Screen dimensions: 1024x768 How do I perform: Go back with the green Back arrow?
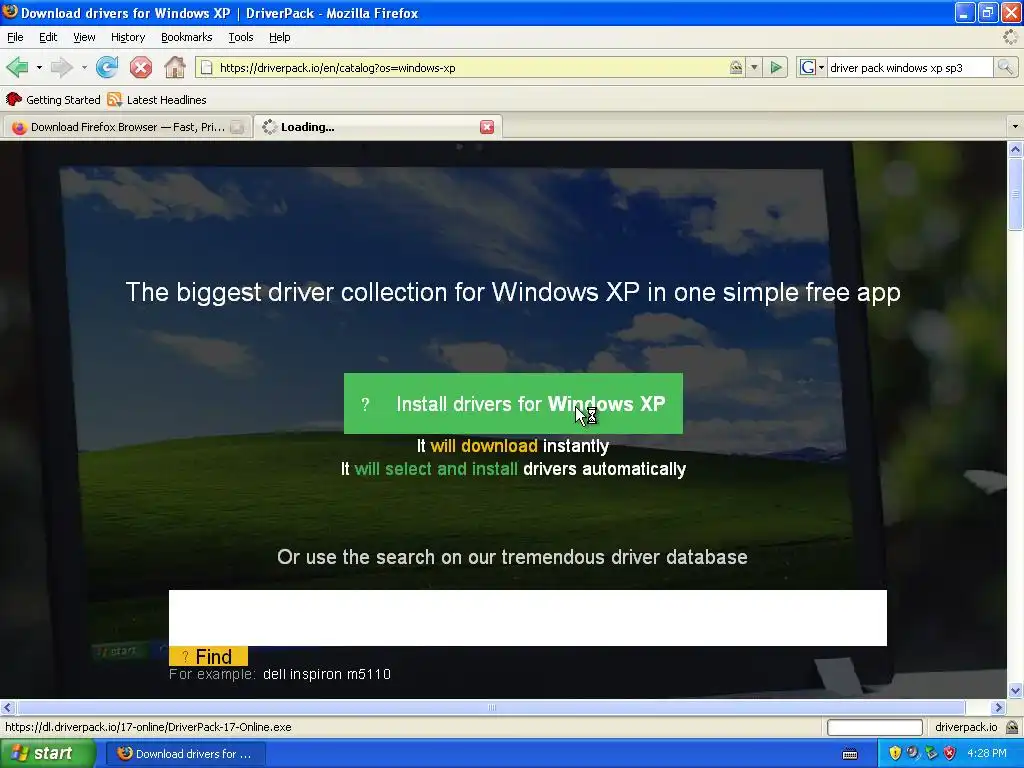17,67
